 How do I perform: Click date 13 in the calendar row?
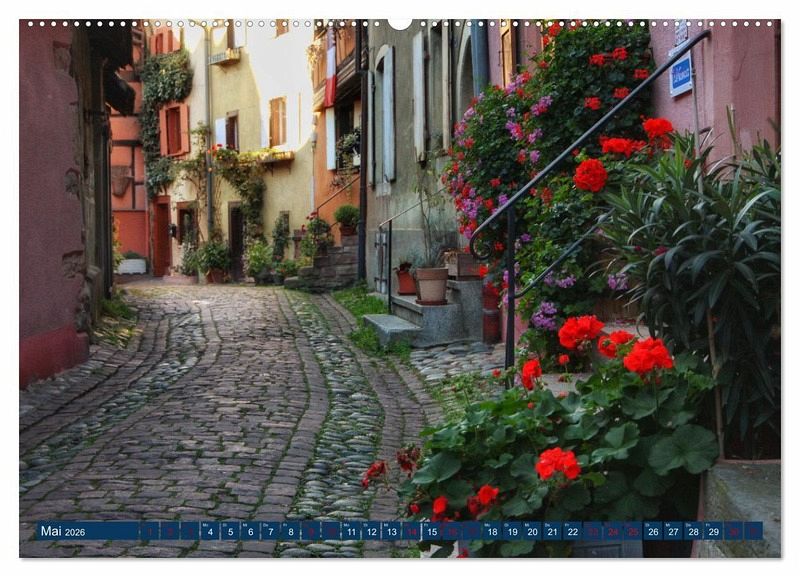(x=393, y=532)
